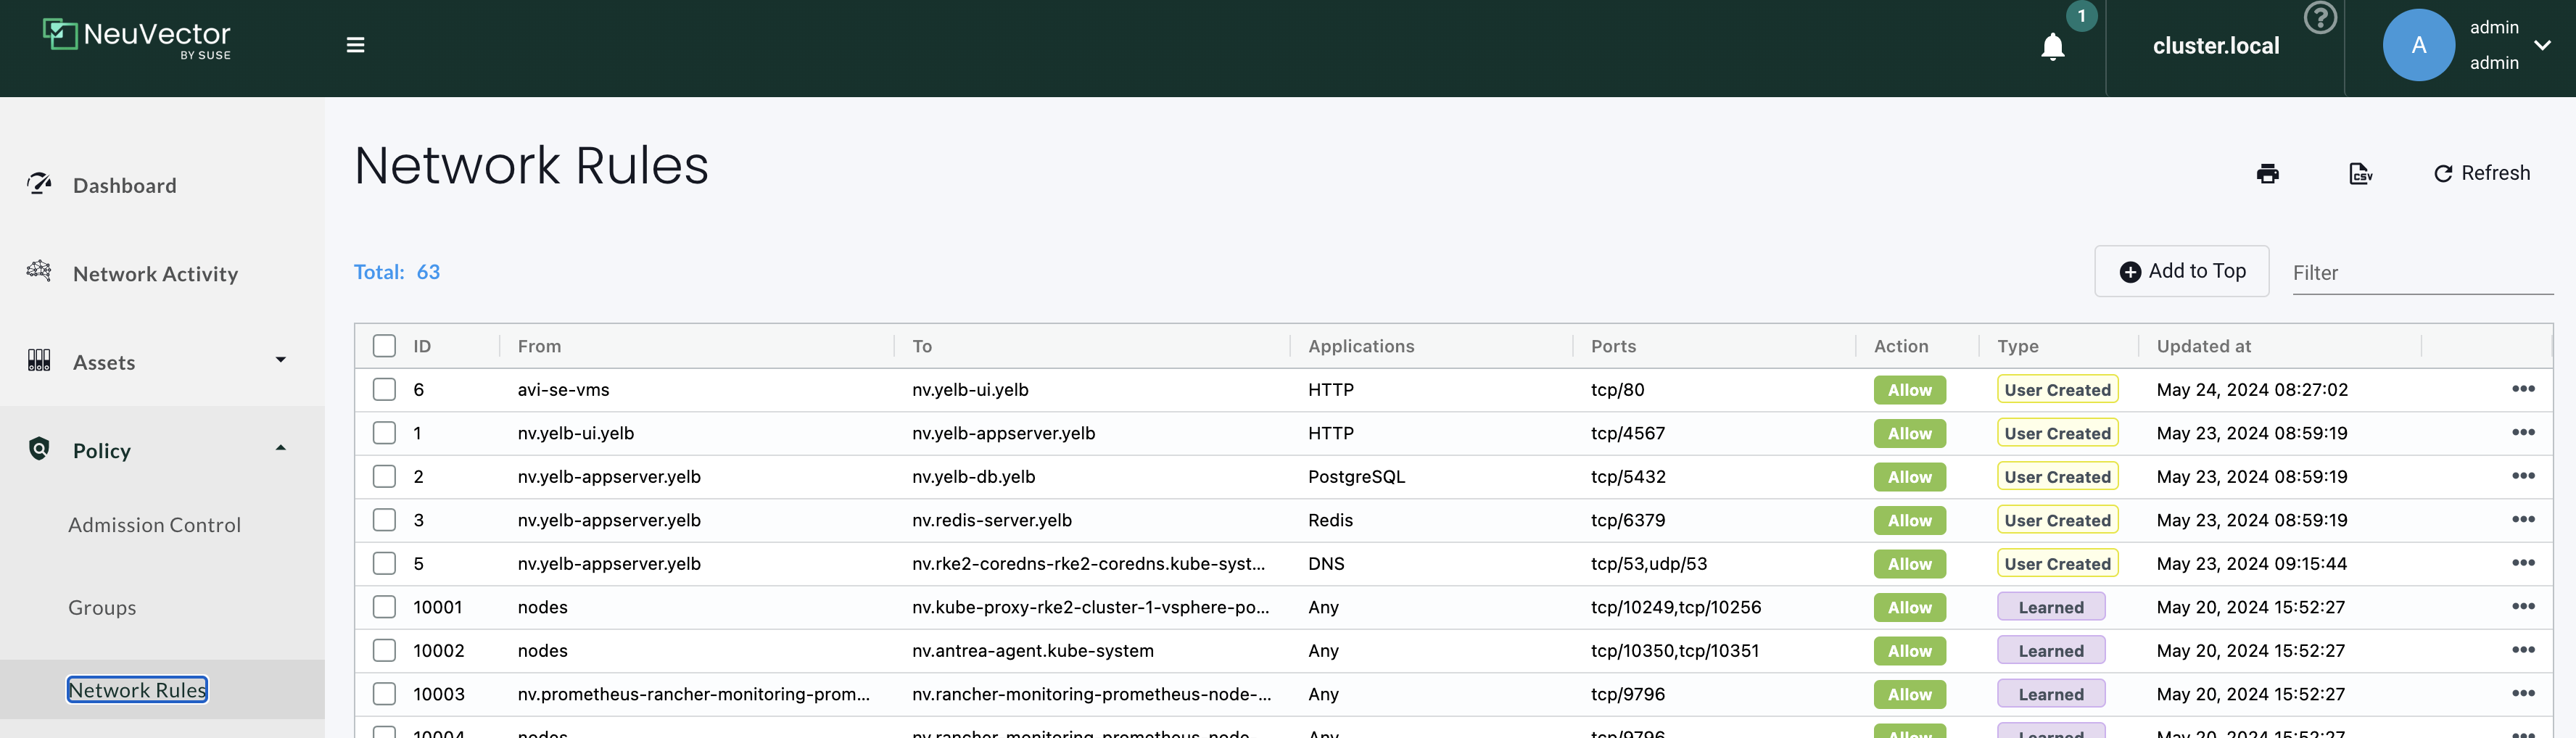Click the Dashboard gauge icon
Image resolution: width=2576 pixels, height=738 pixels.
[39, 184]
